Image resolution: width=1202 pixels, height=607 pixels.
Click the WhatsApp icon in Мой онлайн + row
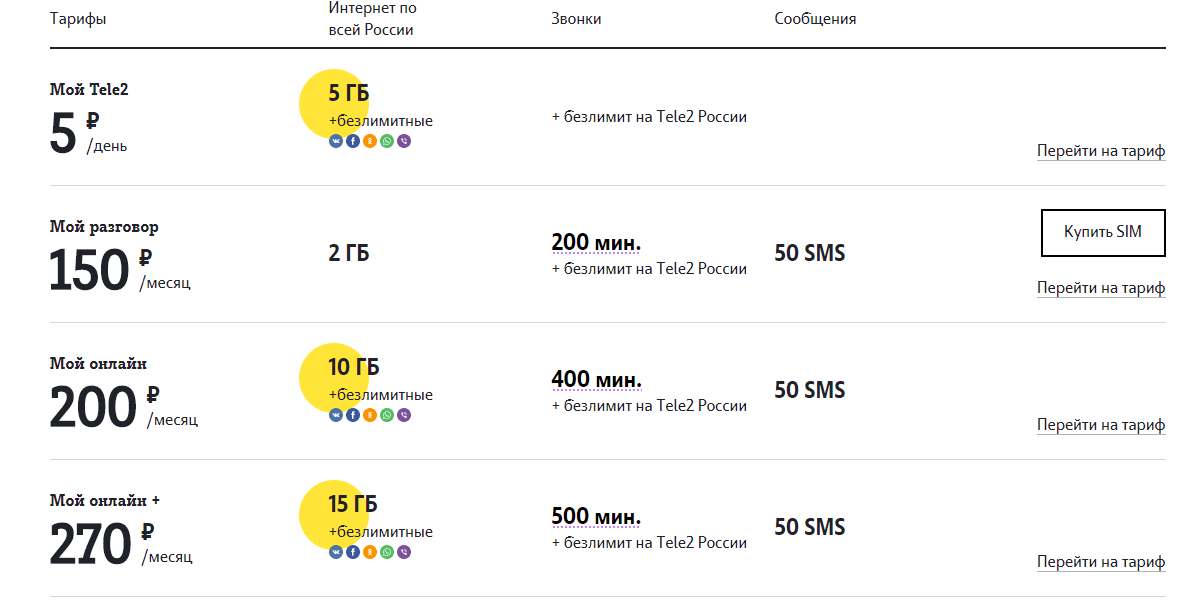[387, 552]
